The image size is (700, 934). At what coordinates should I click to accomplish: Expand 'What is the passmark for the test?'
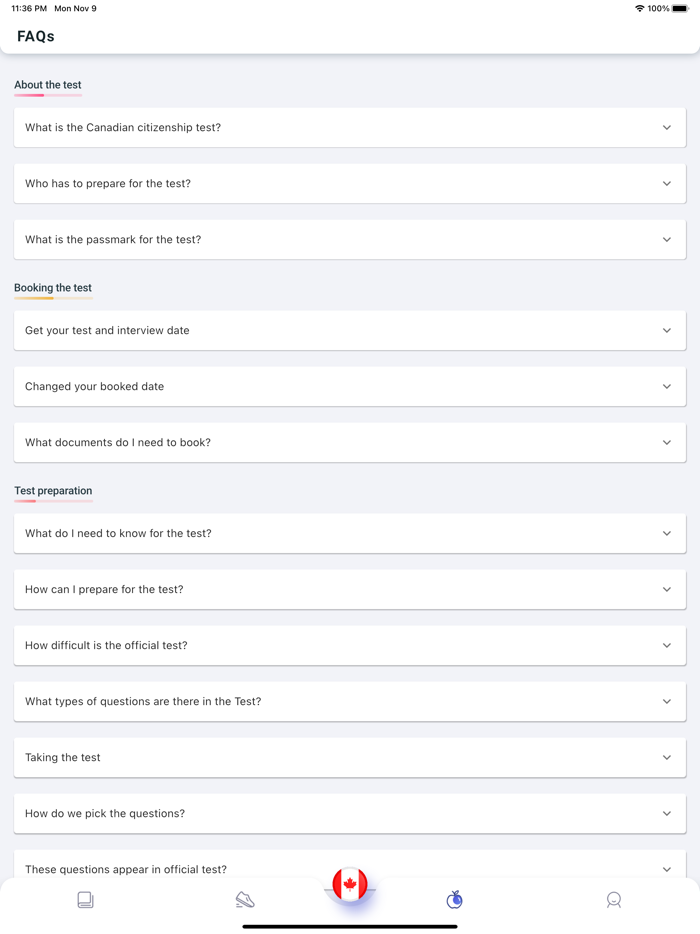pos(350,239)
